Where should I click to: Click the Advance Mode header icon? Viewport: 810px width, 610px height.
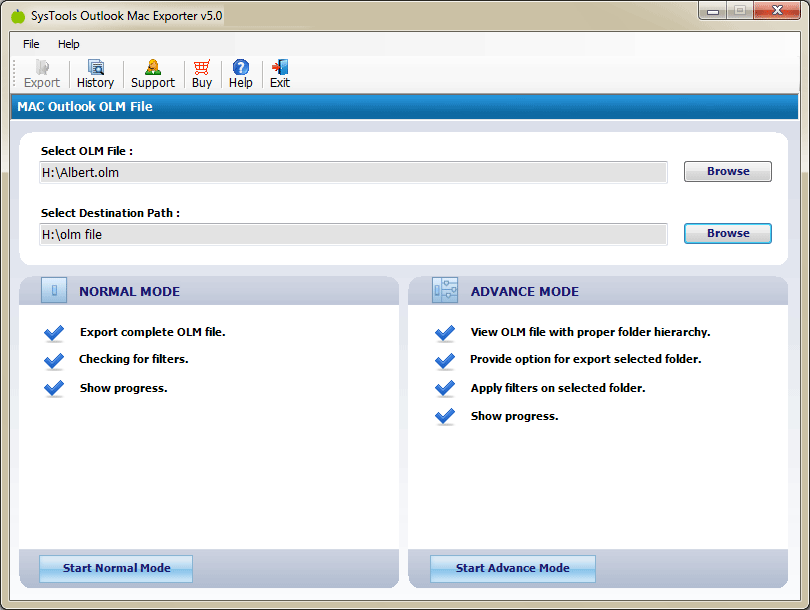(445, 291)
